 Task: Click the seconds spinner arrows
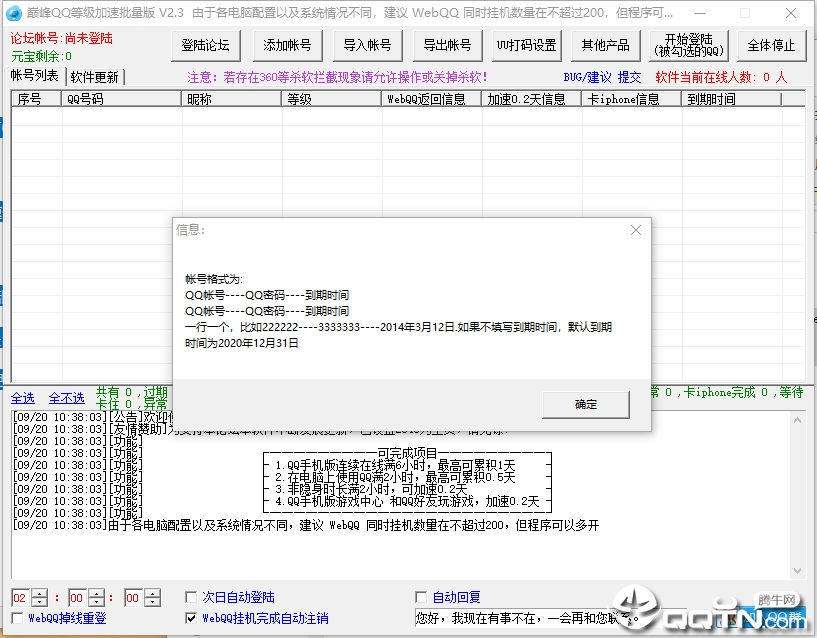152,597
